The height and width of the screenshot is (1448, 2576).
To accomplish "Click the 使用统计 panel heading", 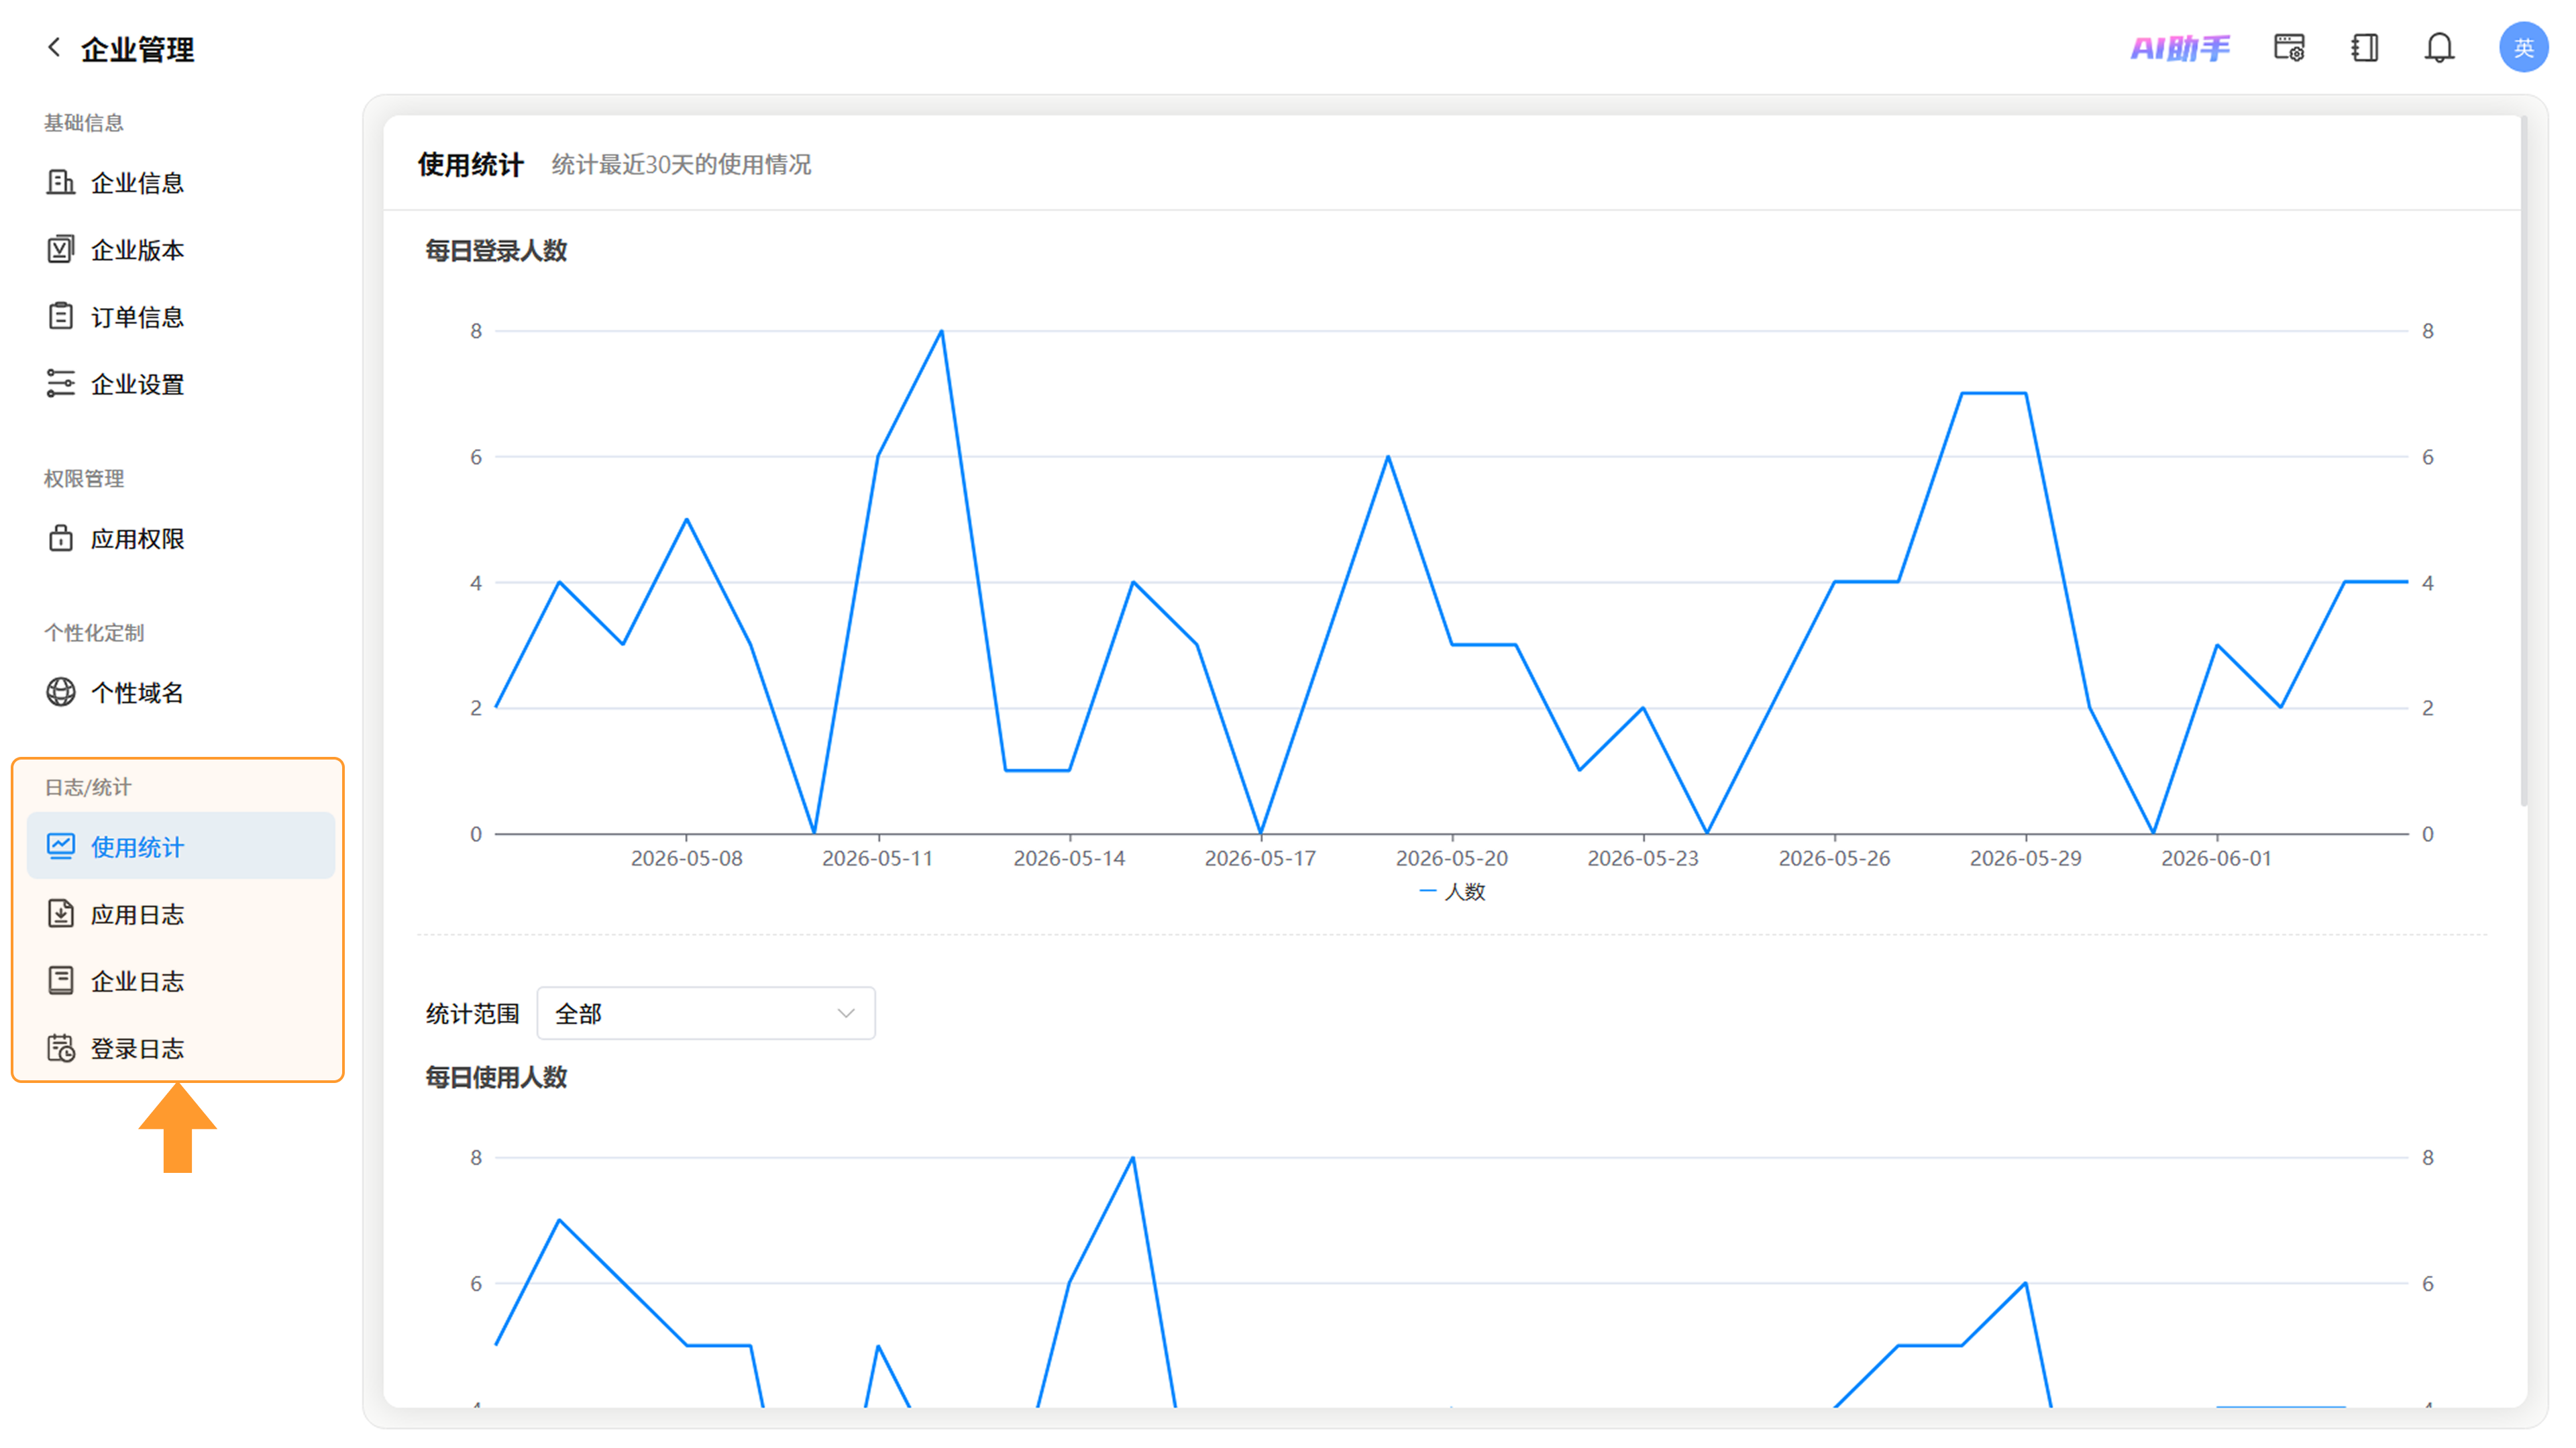I will pyautogui.click(x=470, y=164).
